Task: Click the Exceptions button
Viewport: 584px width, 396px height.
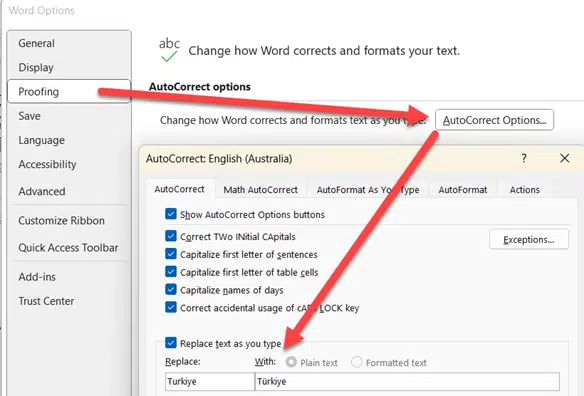Action: click(529, 240)
